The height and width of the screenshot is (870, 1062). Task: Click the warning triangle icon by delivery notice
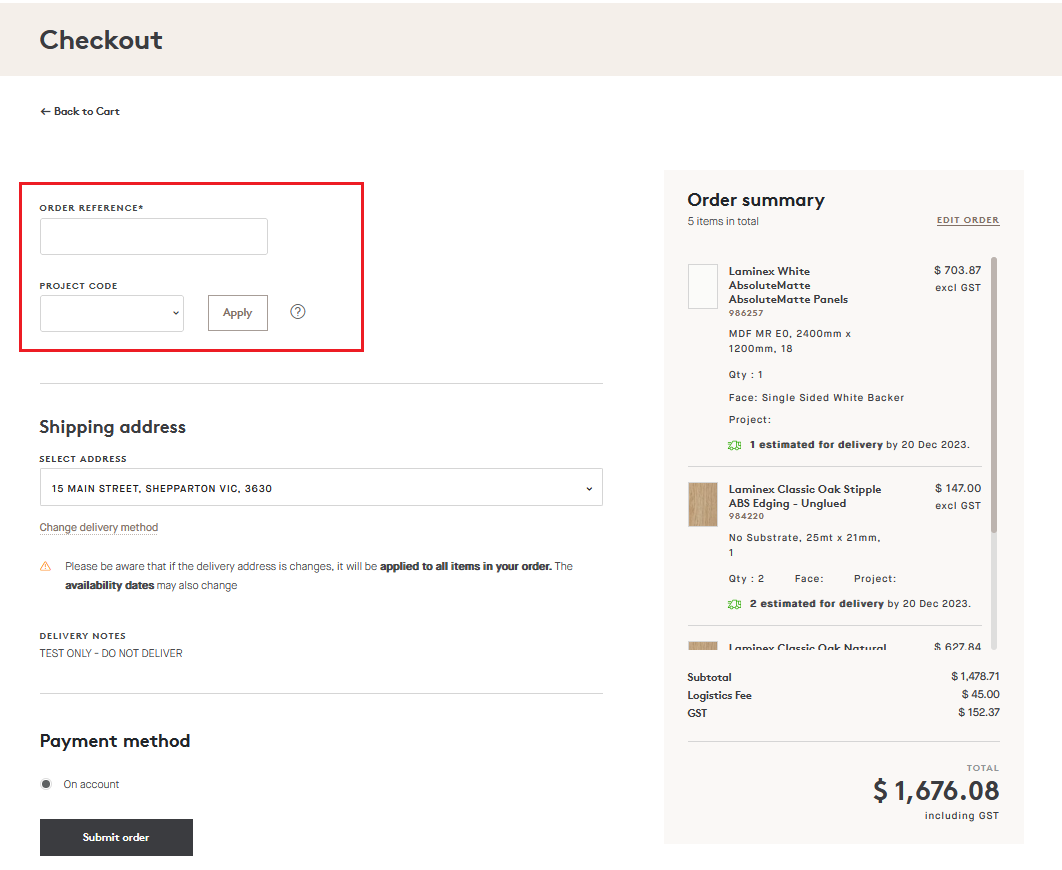point(45,567)
